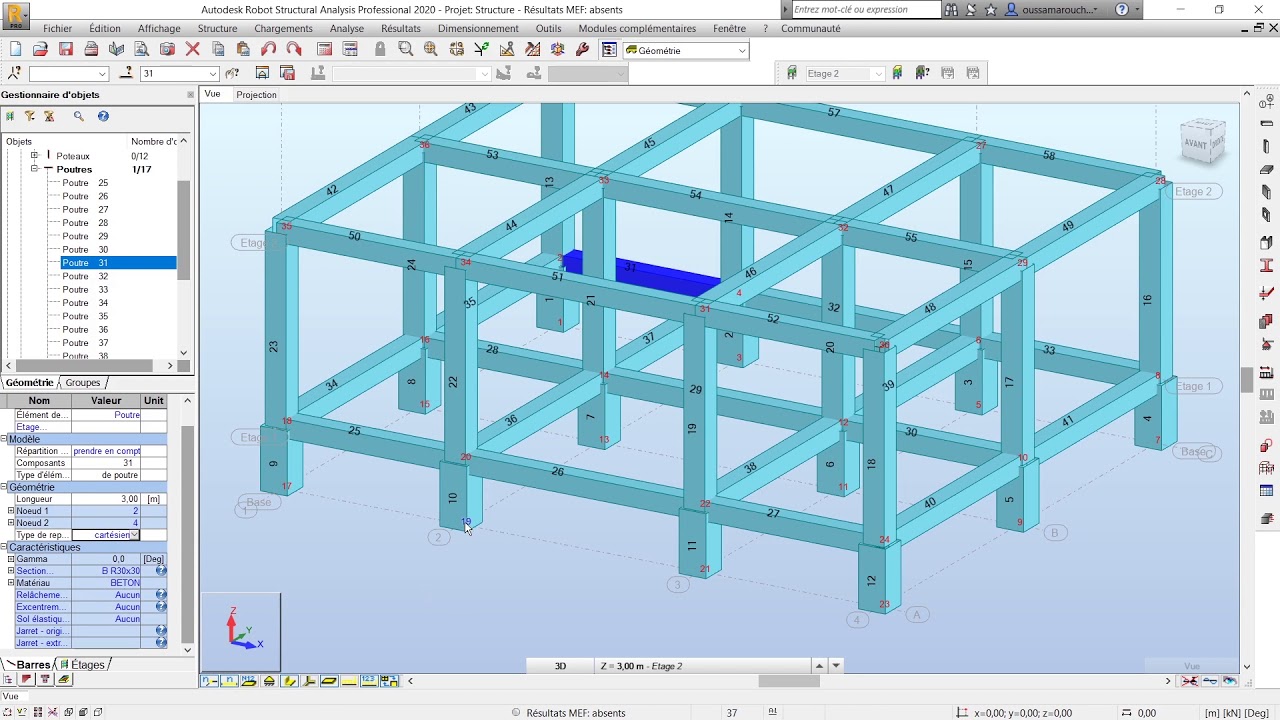
Task: Click the New project icon
Action: coord(15,49)
